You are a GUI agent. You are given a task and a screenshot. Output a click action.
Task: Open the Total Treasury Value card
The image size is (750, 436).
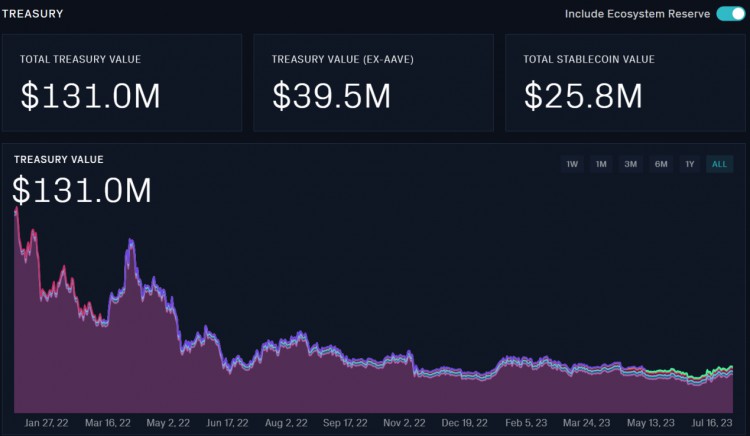coord(122,82)
